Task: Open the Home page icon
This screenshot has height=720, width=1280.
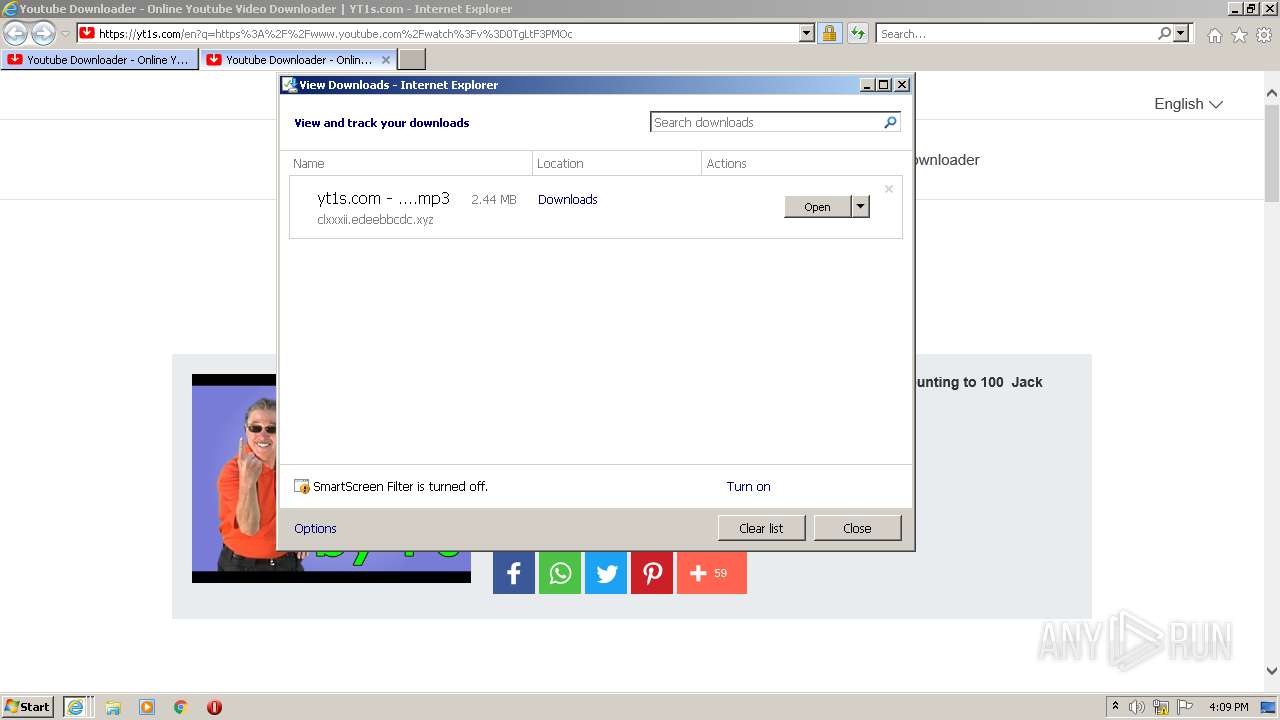Action: point(1214,35)
